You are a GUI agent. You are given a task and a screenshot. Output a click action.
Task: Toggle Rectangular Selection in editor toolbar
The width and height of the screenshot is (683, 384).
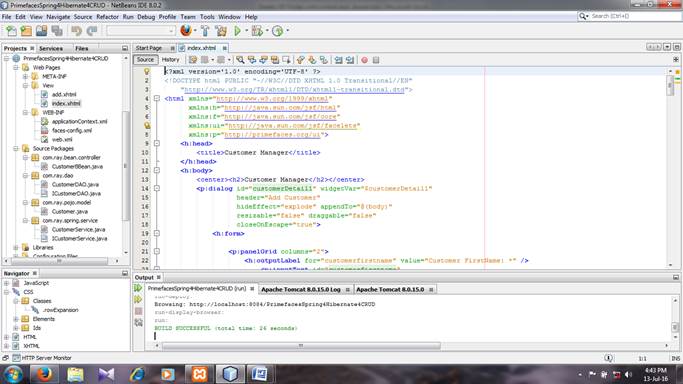(286, 60)
